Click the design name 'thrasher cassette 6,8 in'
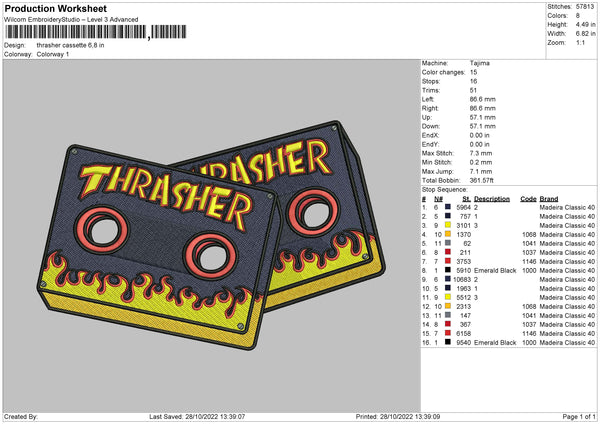The height and width of the screenshot is (424, 600). [x=70, y=46]
